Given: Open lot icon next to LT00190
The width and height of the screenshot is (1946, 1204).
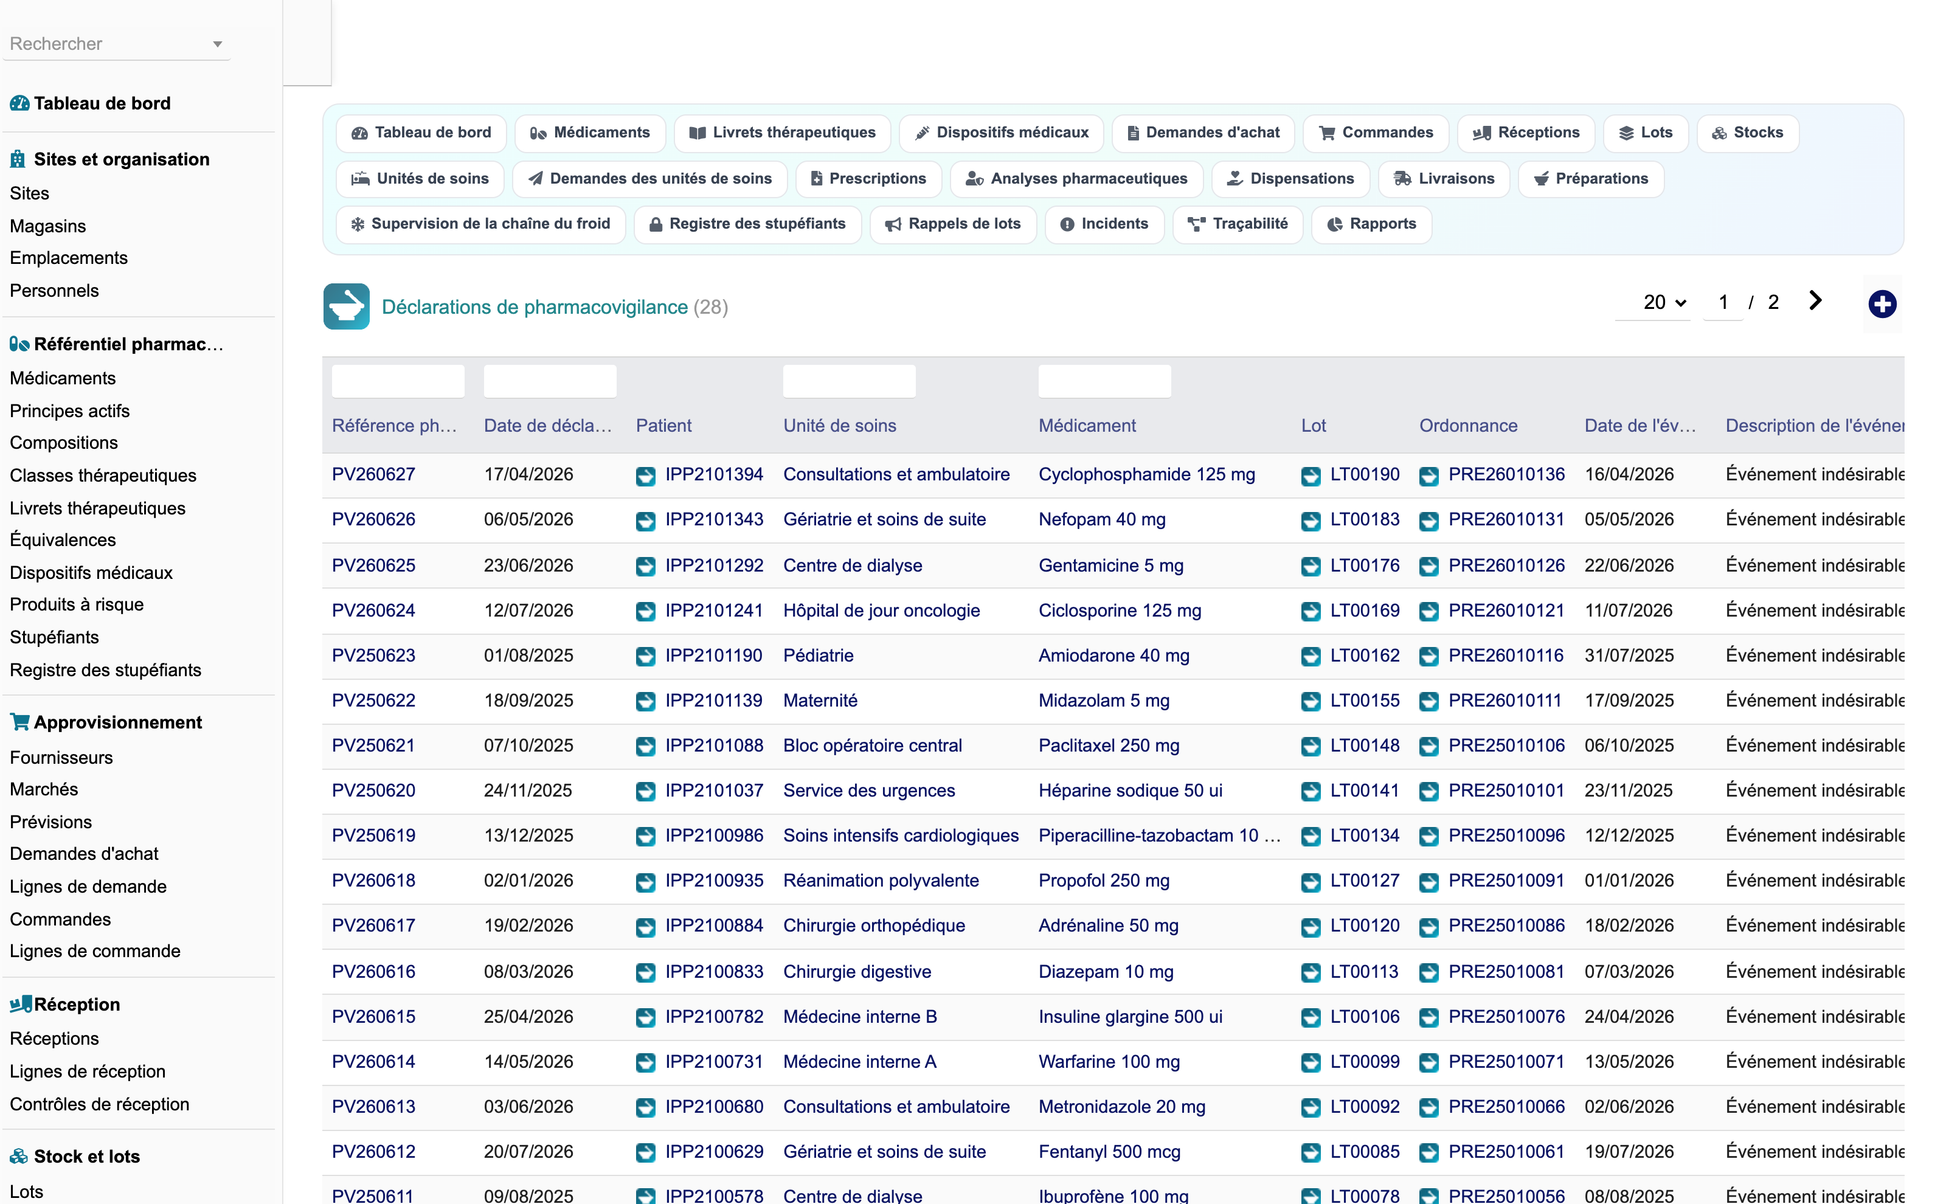Looking at the screenshot, I should coord(1311,476).
